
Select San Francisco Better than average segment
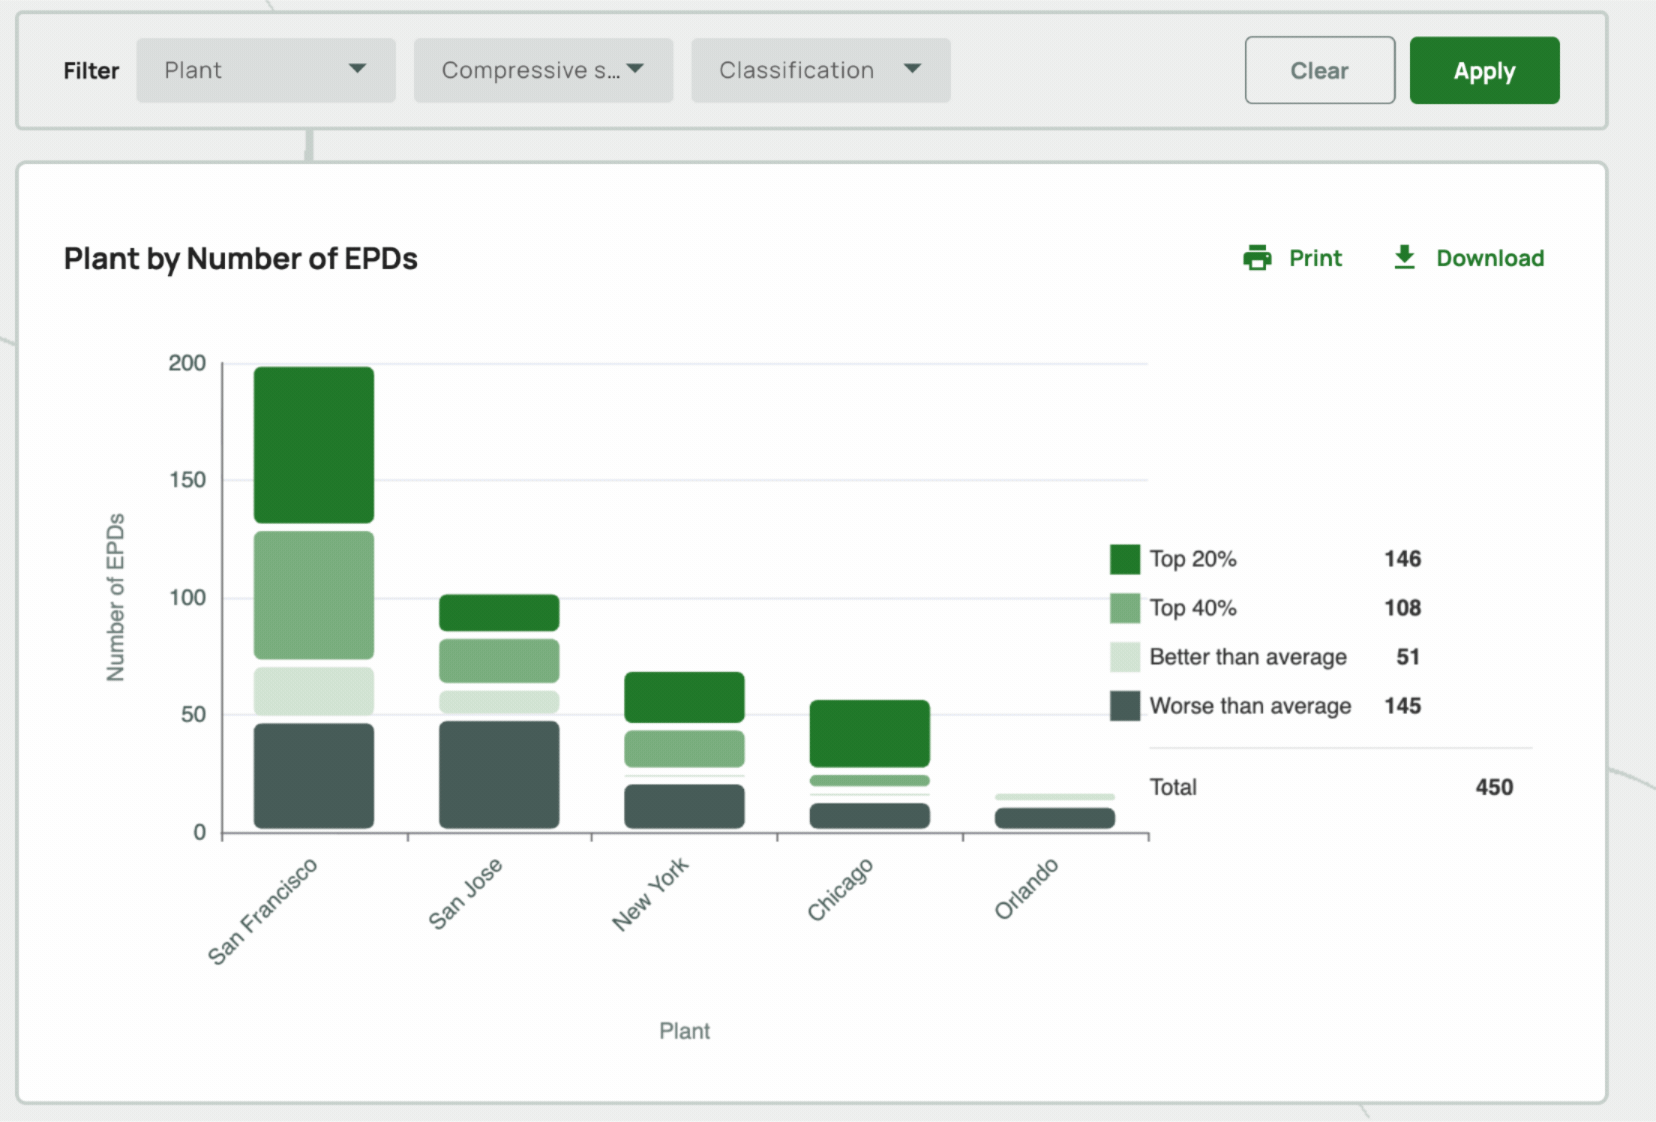coord(314,691)
